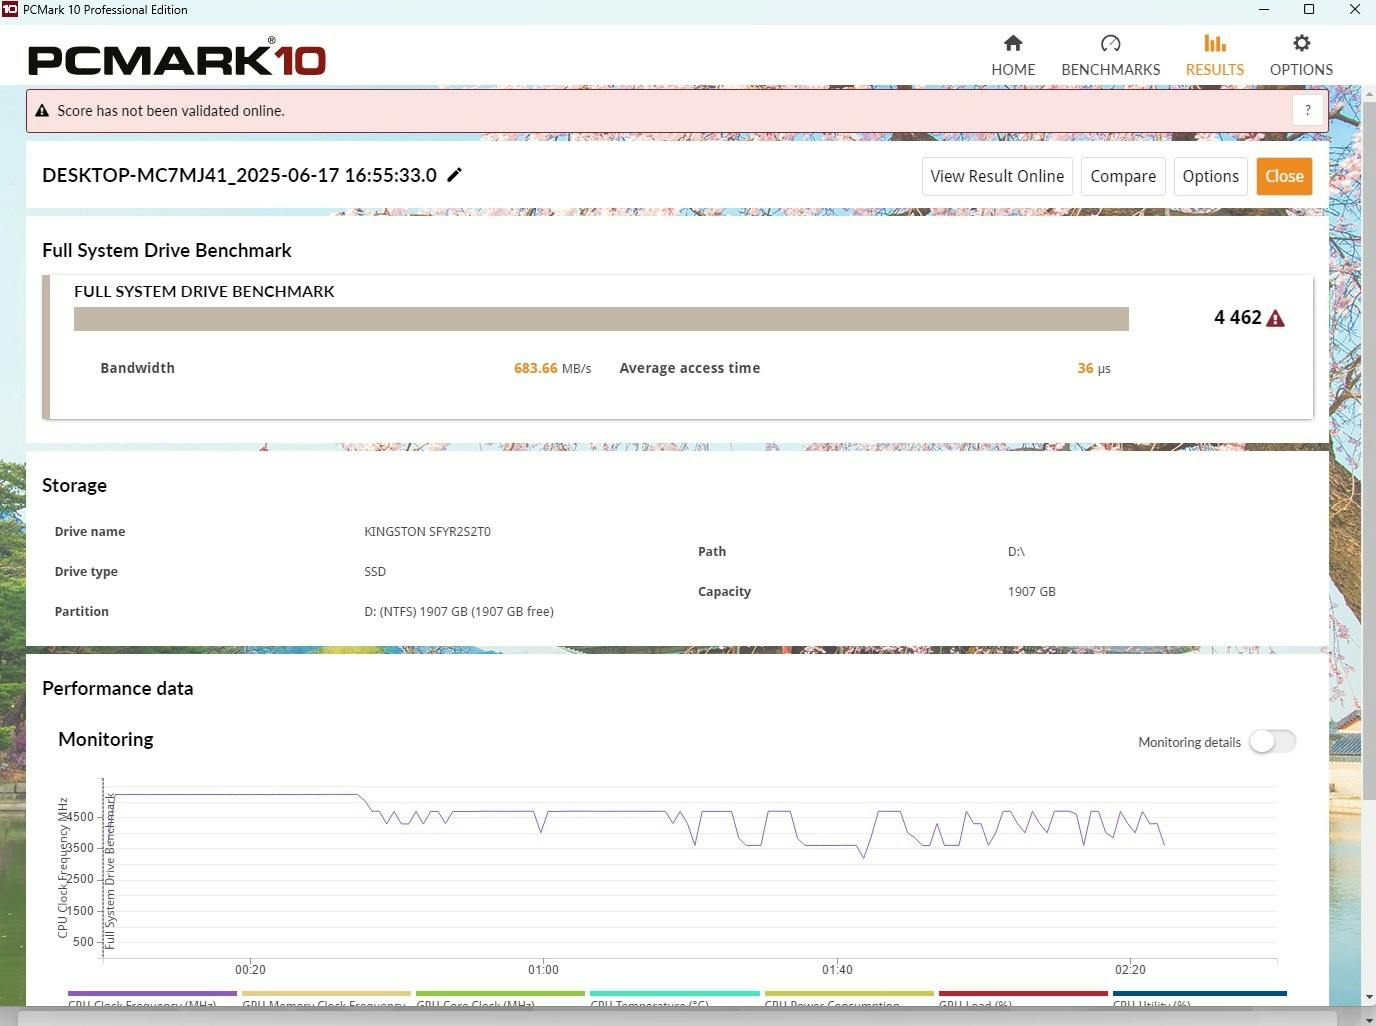Close the result with orange Close button
Image resolution: width=1376 pixels, height=1026 pixels.
coord(1283,176)
